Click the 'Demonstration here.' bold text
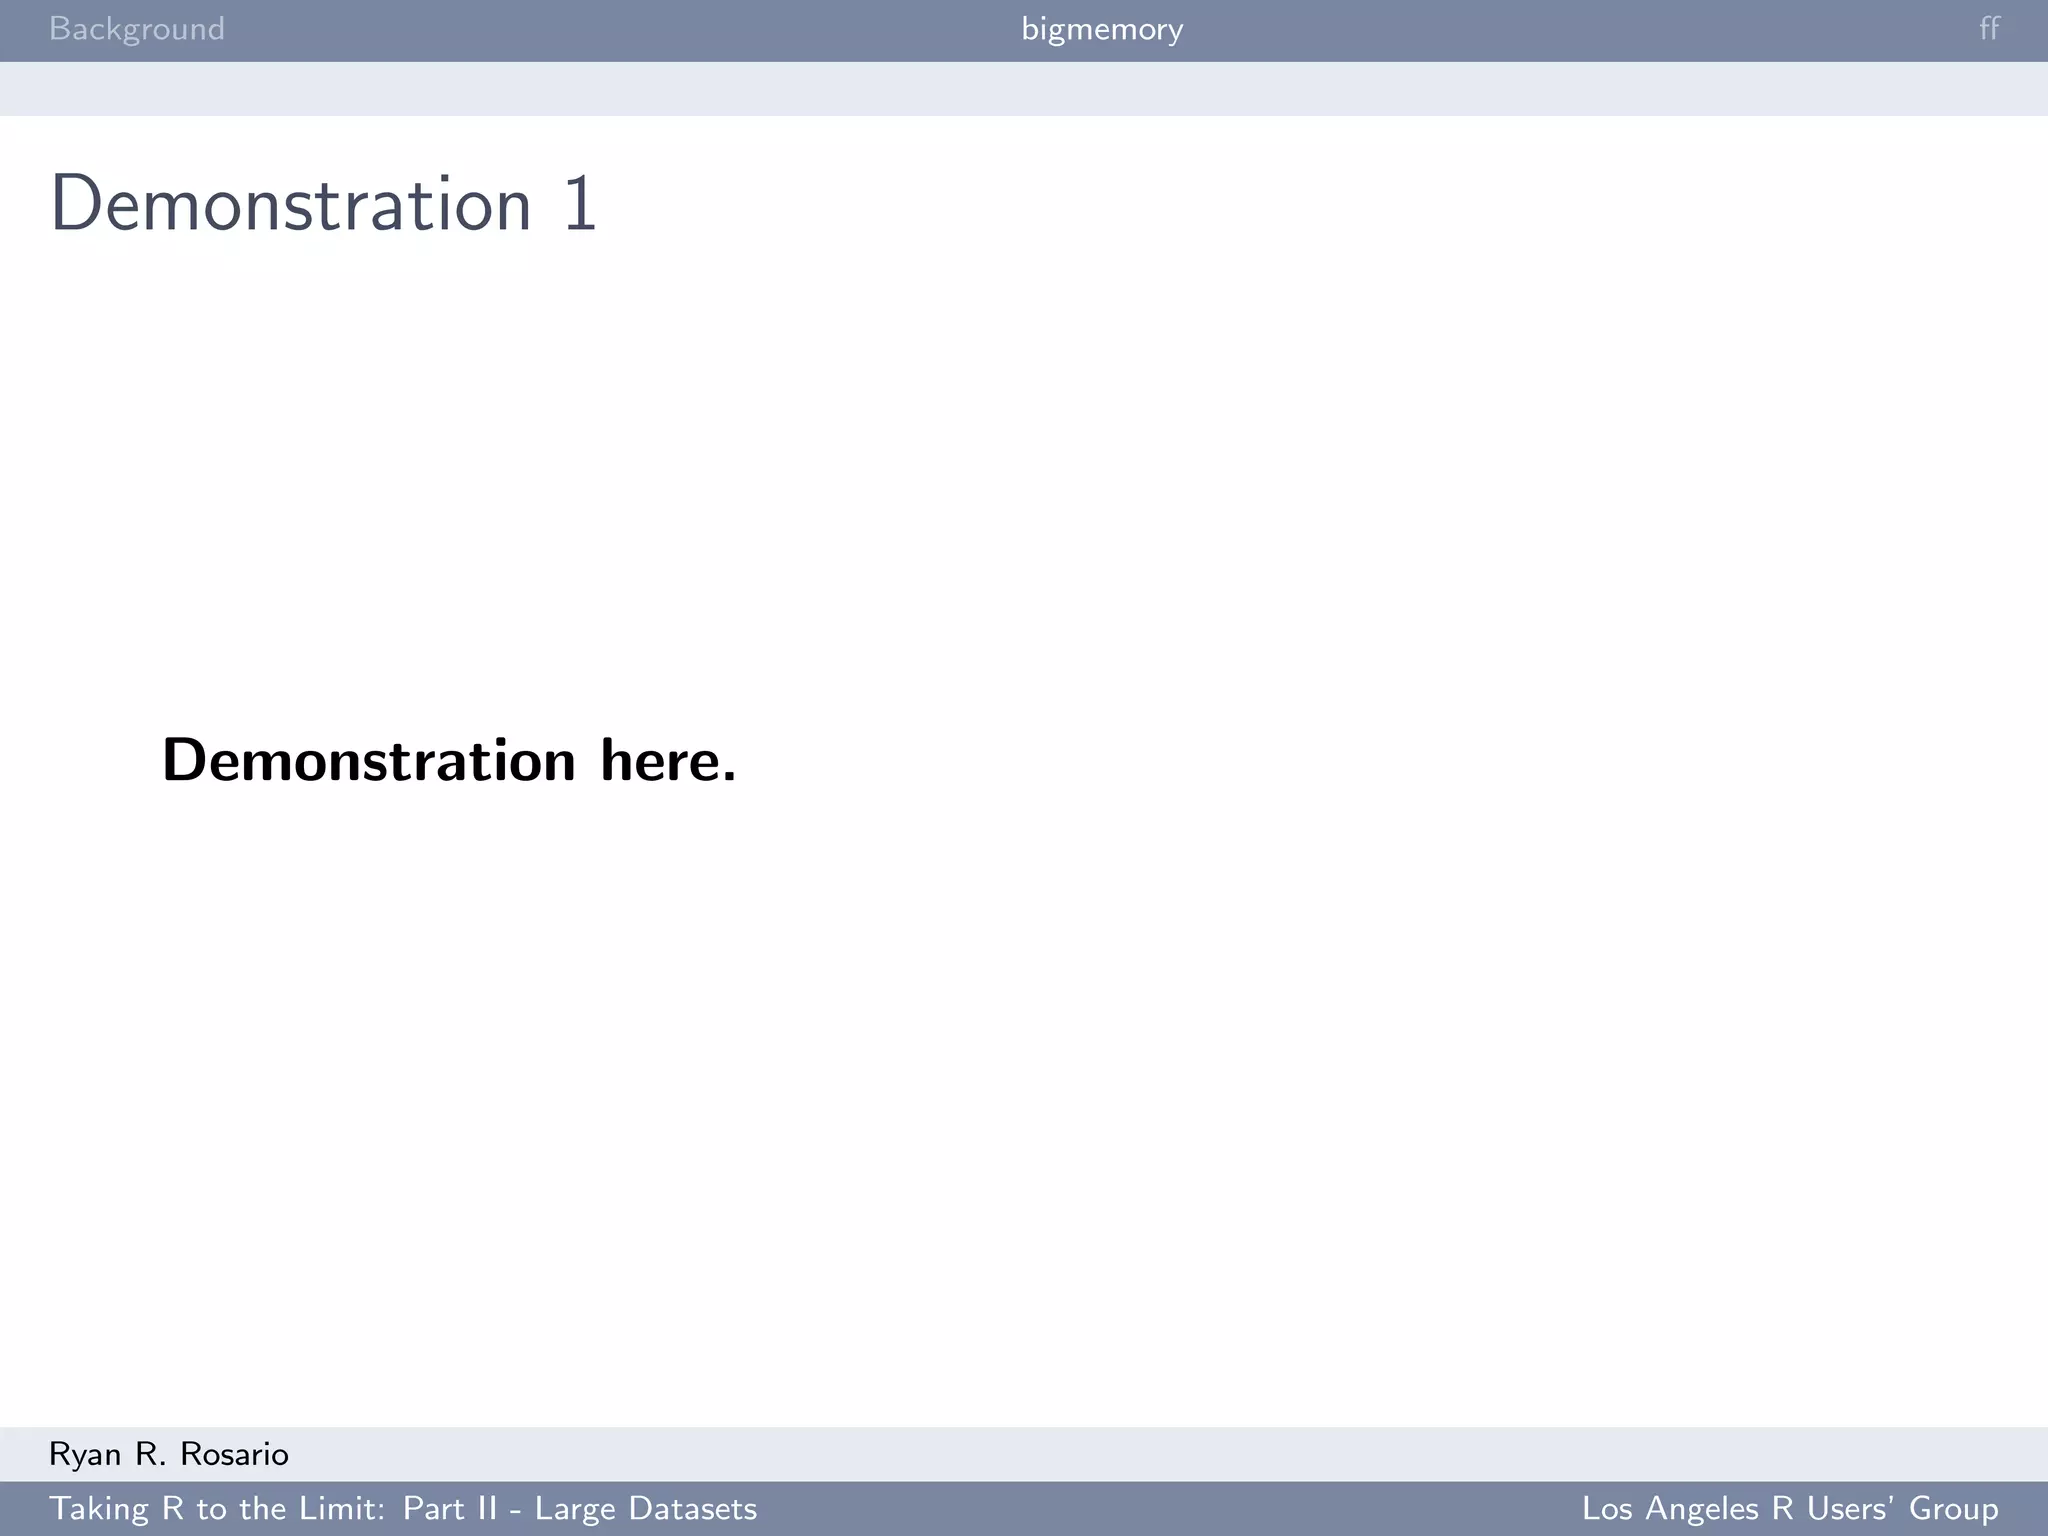Screen dimensions: 2048x1536 pyautogui.click(x=449, y=760)
